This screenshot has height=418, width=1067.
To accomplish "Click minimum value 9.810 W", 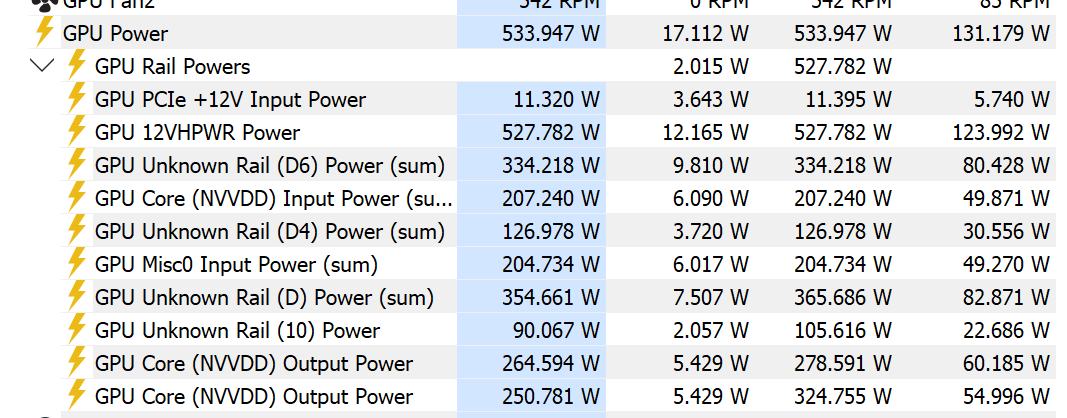I will 711,165.
